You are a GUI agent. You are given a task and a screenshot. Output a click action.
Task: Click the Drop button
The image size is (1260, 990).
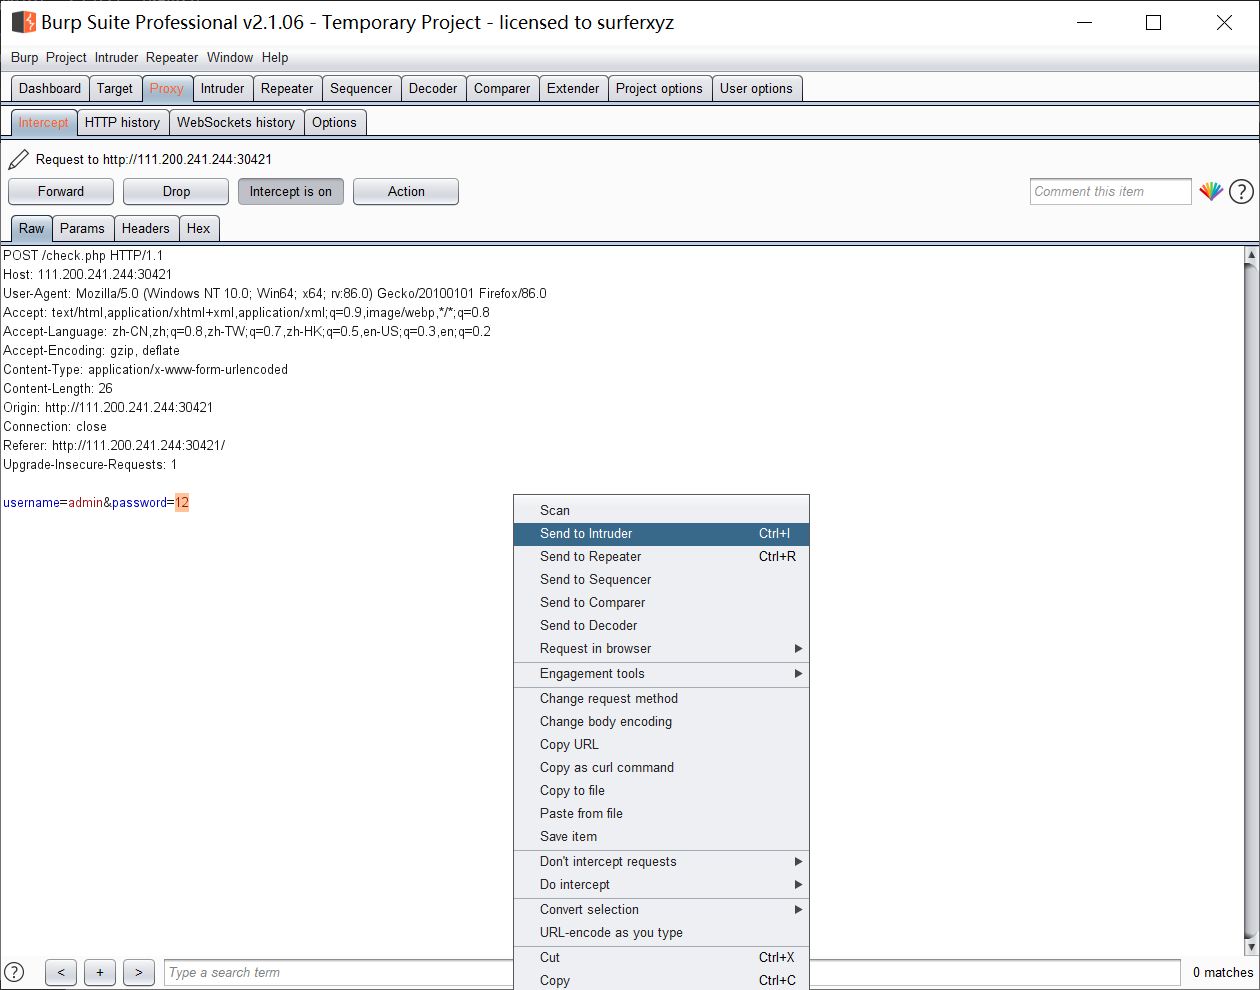[x=176, y=191]
